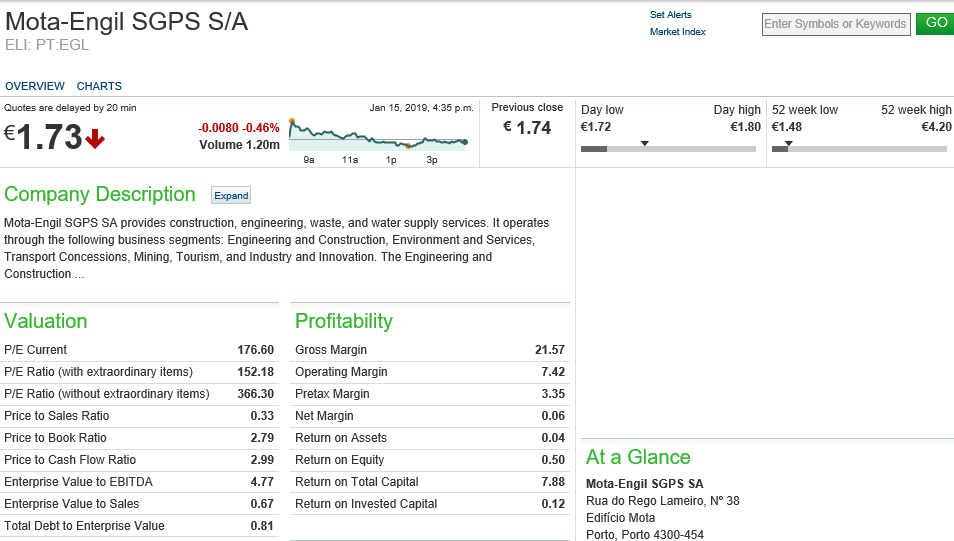This screenshot has height=541, width=954.
Task: Click the Profitability section heading
Action: click(343, 321)
